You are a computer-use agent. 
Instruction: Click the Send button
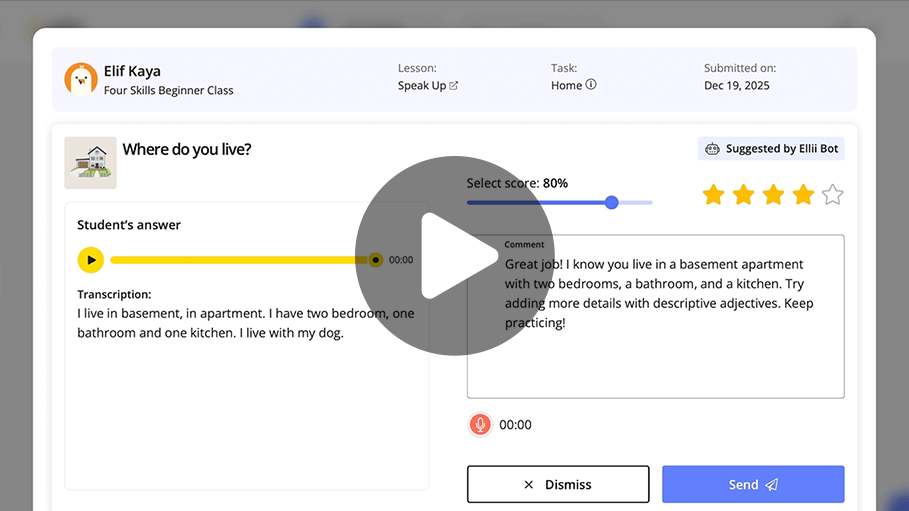click(753, 484)
